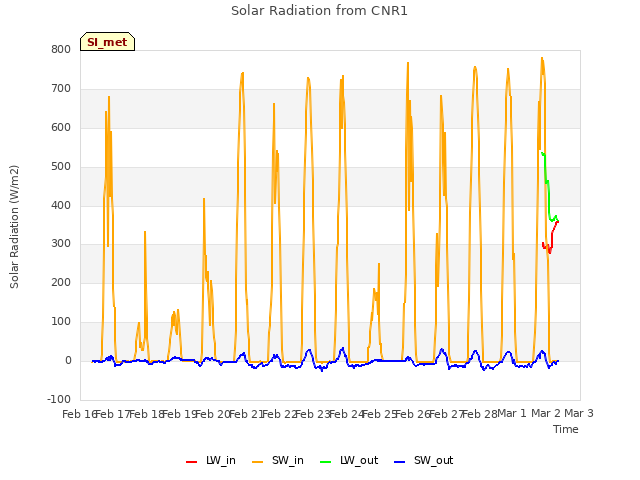Click the '400' y-axis tick label
This screenshot has height=480, width=640.
tap(61, 205)
